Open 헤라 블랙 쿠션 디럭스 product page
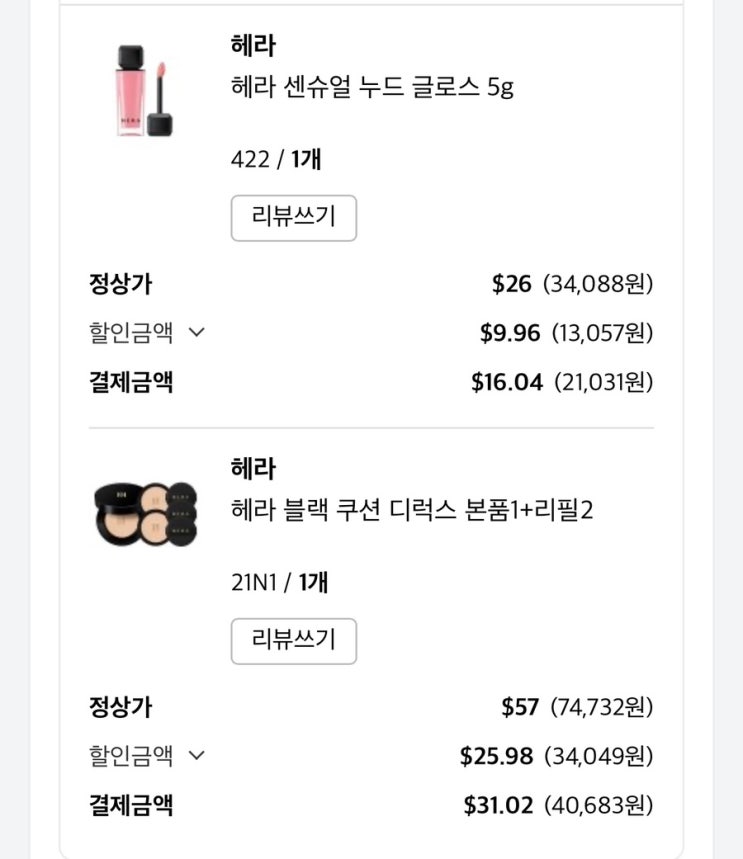 click(x=411, y=511)
